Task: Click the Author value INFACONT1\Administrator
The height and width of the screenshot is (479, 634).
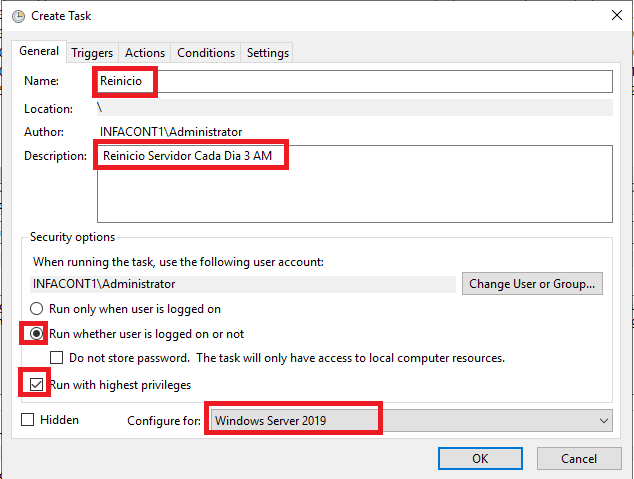Action: (x=171, y=132)
